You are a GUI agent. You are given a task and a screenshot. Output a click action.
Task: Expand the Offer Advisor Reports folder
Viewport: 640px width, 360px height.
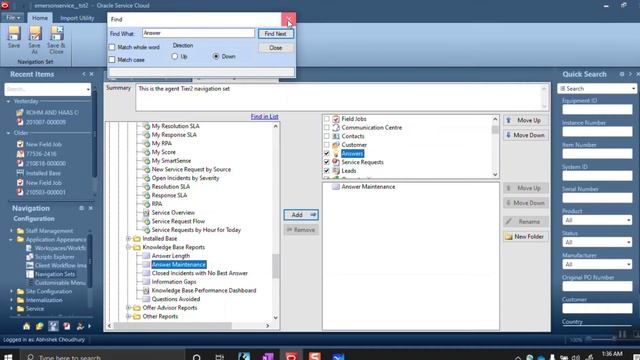(x=129, y=308)
